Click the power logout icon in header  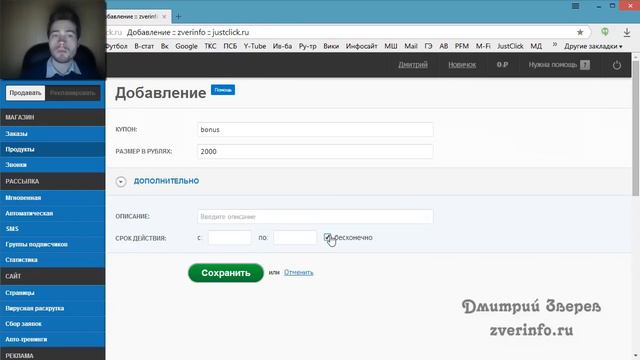coord(617,65)
